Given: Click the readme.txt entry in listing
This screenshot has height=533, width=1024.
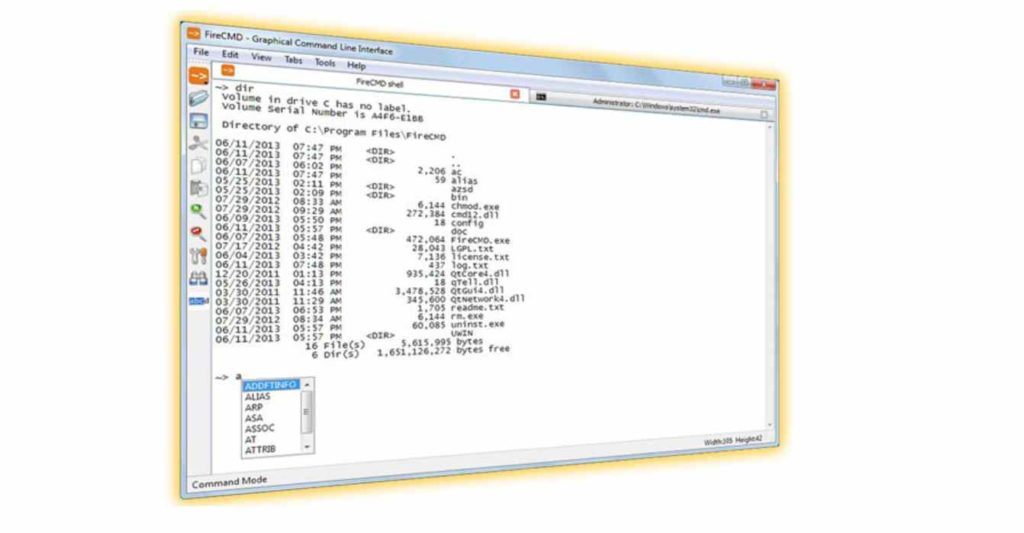Looking at the screenshot, I should (477, 307).
